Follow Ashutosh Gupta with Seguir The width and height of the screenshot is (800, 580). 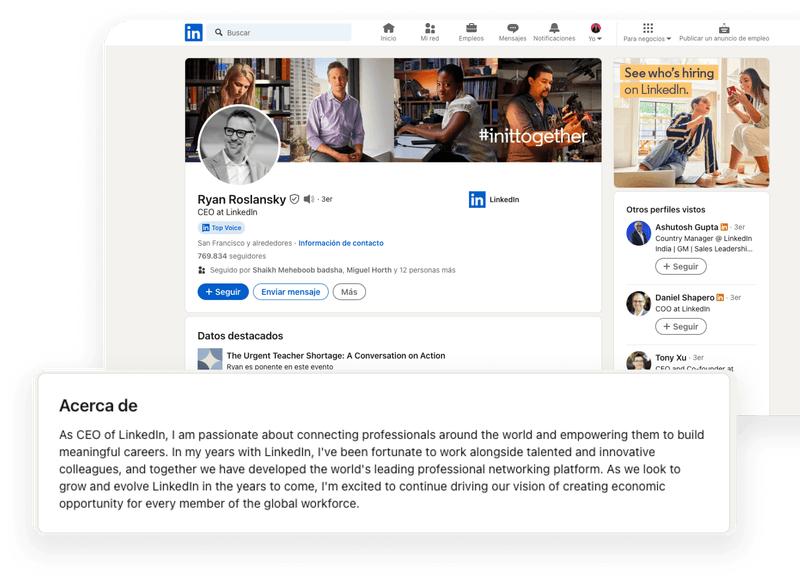click(x=681, y=266)
